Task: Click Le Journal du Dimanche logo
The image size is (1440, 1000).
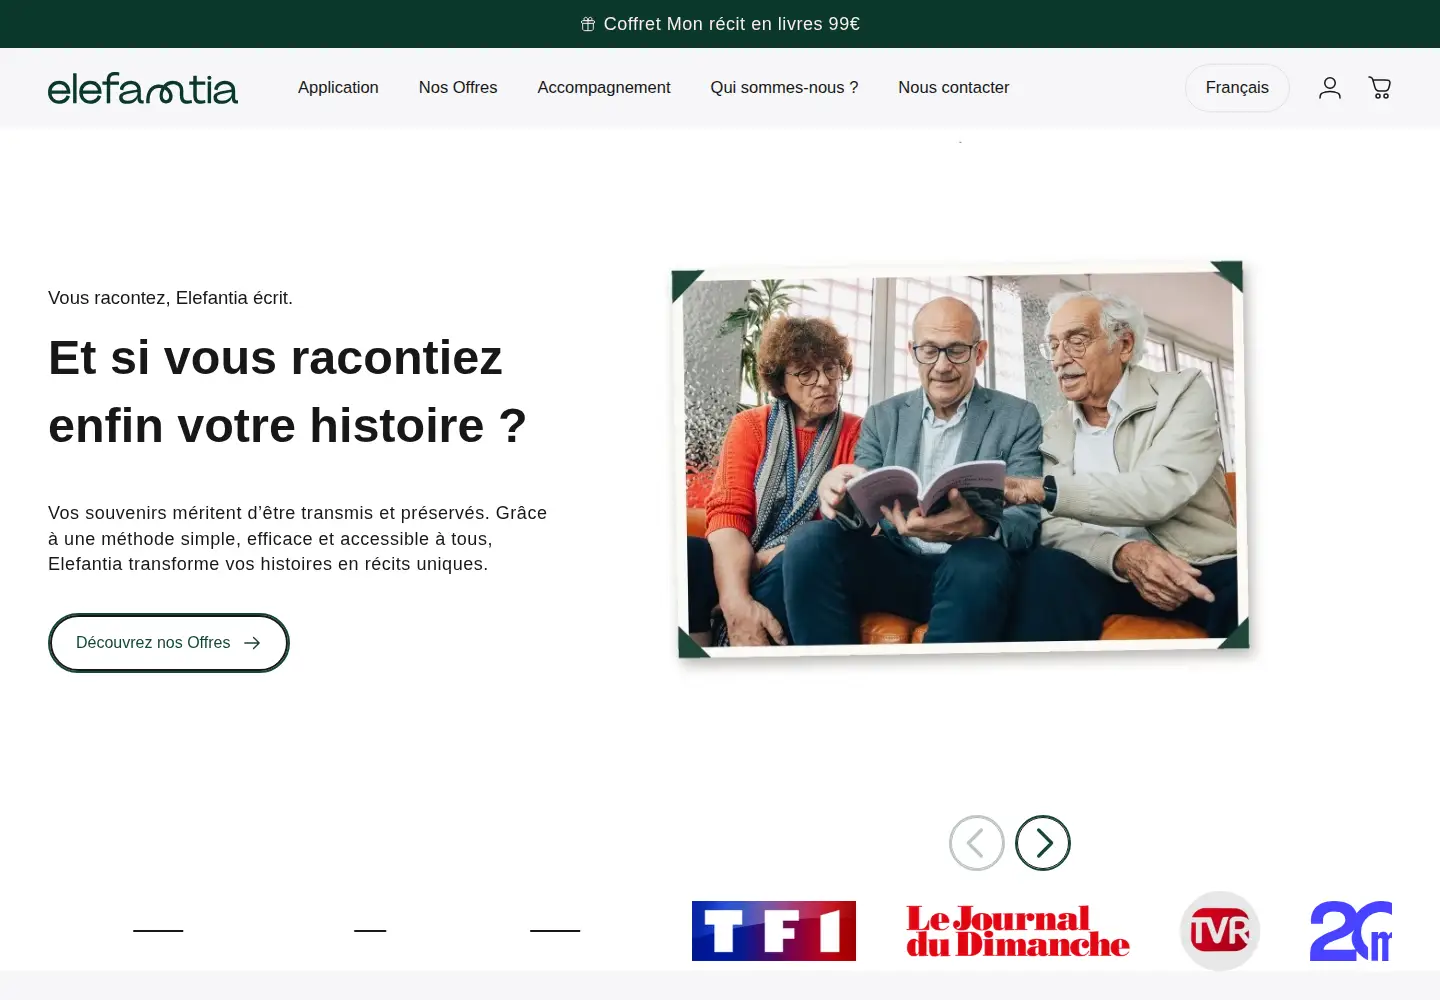Action: pos(1018,931)
